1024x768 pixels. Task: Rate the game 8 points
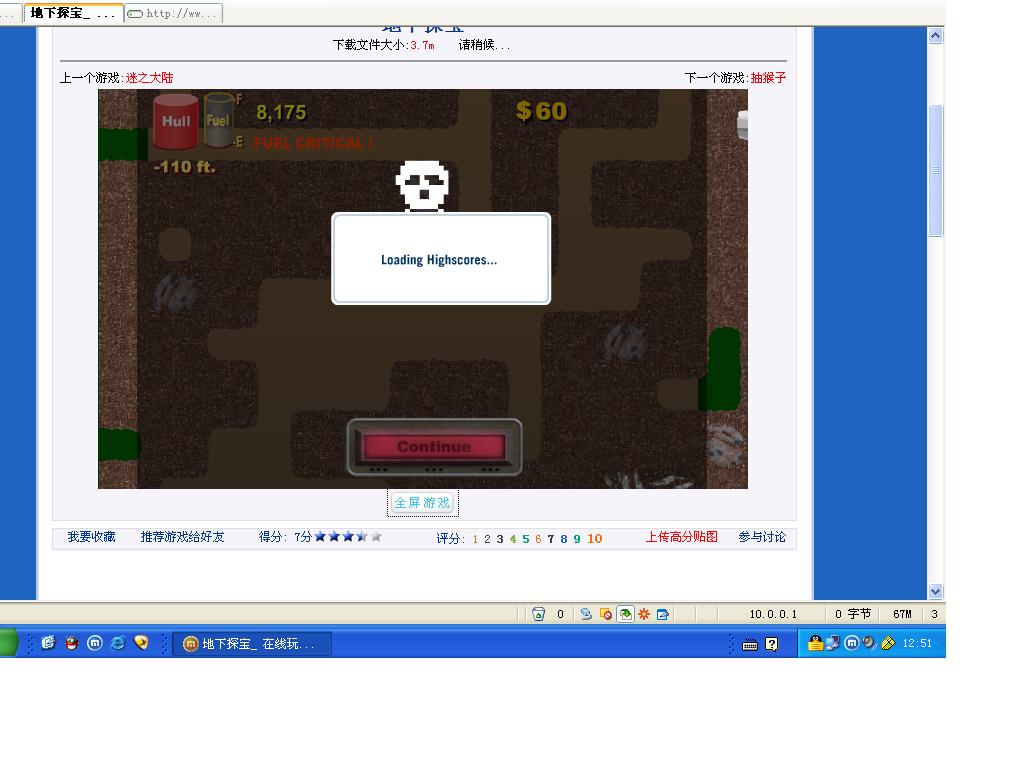point(564,539)
